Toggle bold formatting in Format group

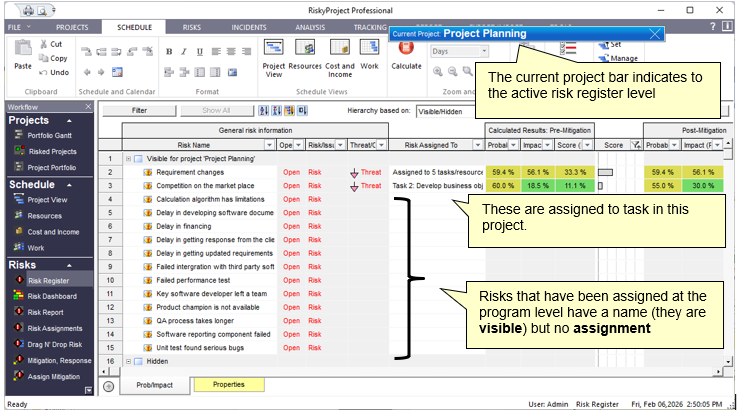(x=169, y=51)
